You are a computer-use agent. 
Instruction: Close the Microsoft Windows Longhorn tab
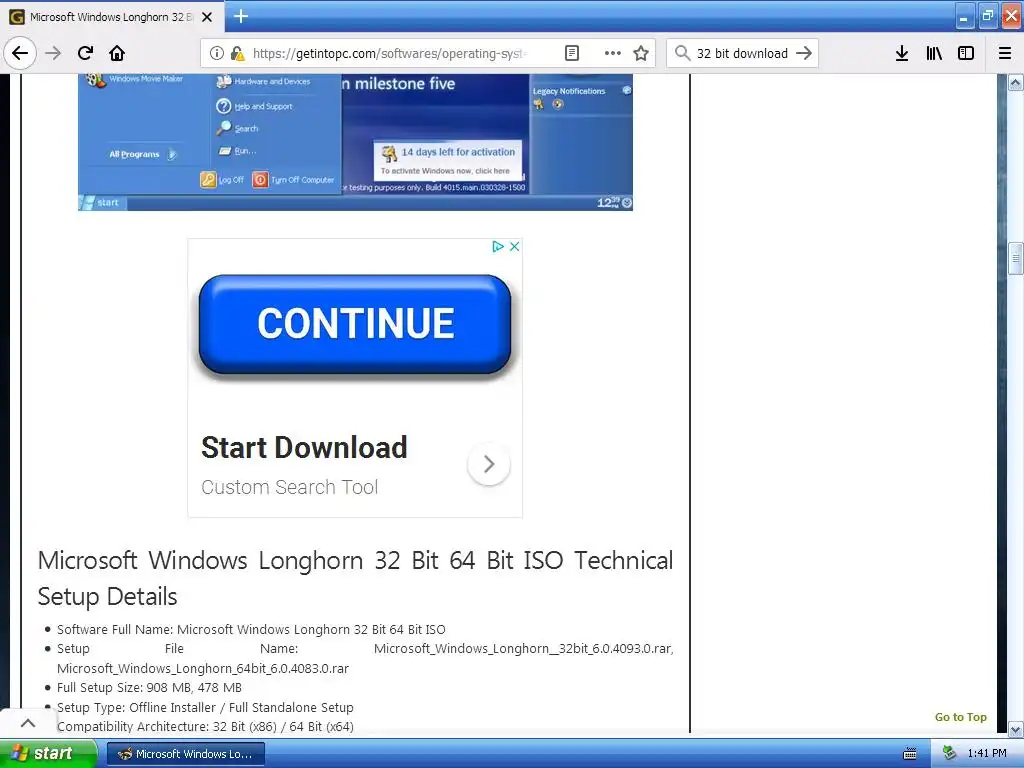(x=207, y=17)
